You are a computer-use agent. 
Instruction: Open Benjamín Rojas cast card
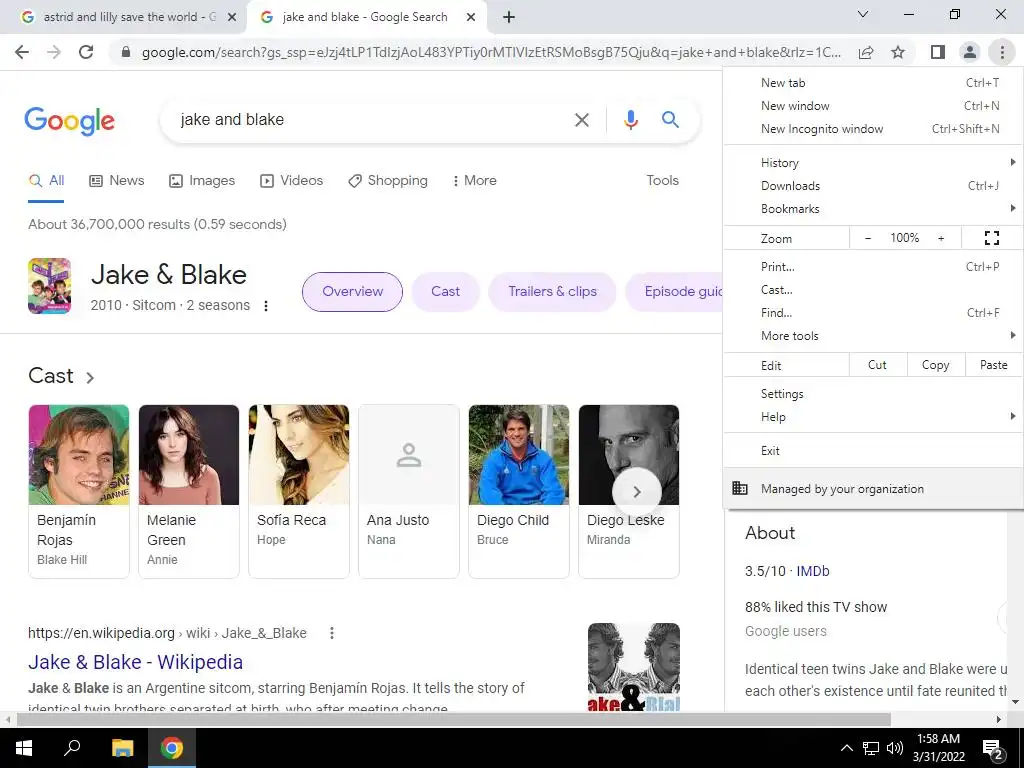tap(78, 491)
